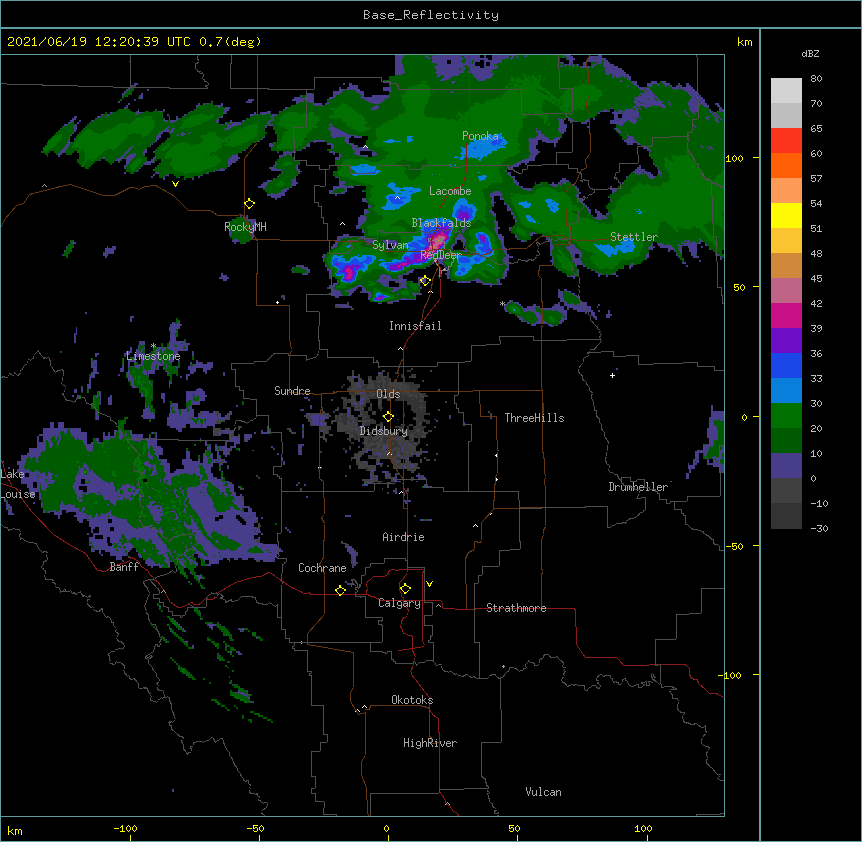The height and width of the screenshot is (842, 862).
Task: Click the yellow V marker east of Calgary
Action: click(429, 584)
